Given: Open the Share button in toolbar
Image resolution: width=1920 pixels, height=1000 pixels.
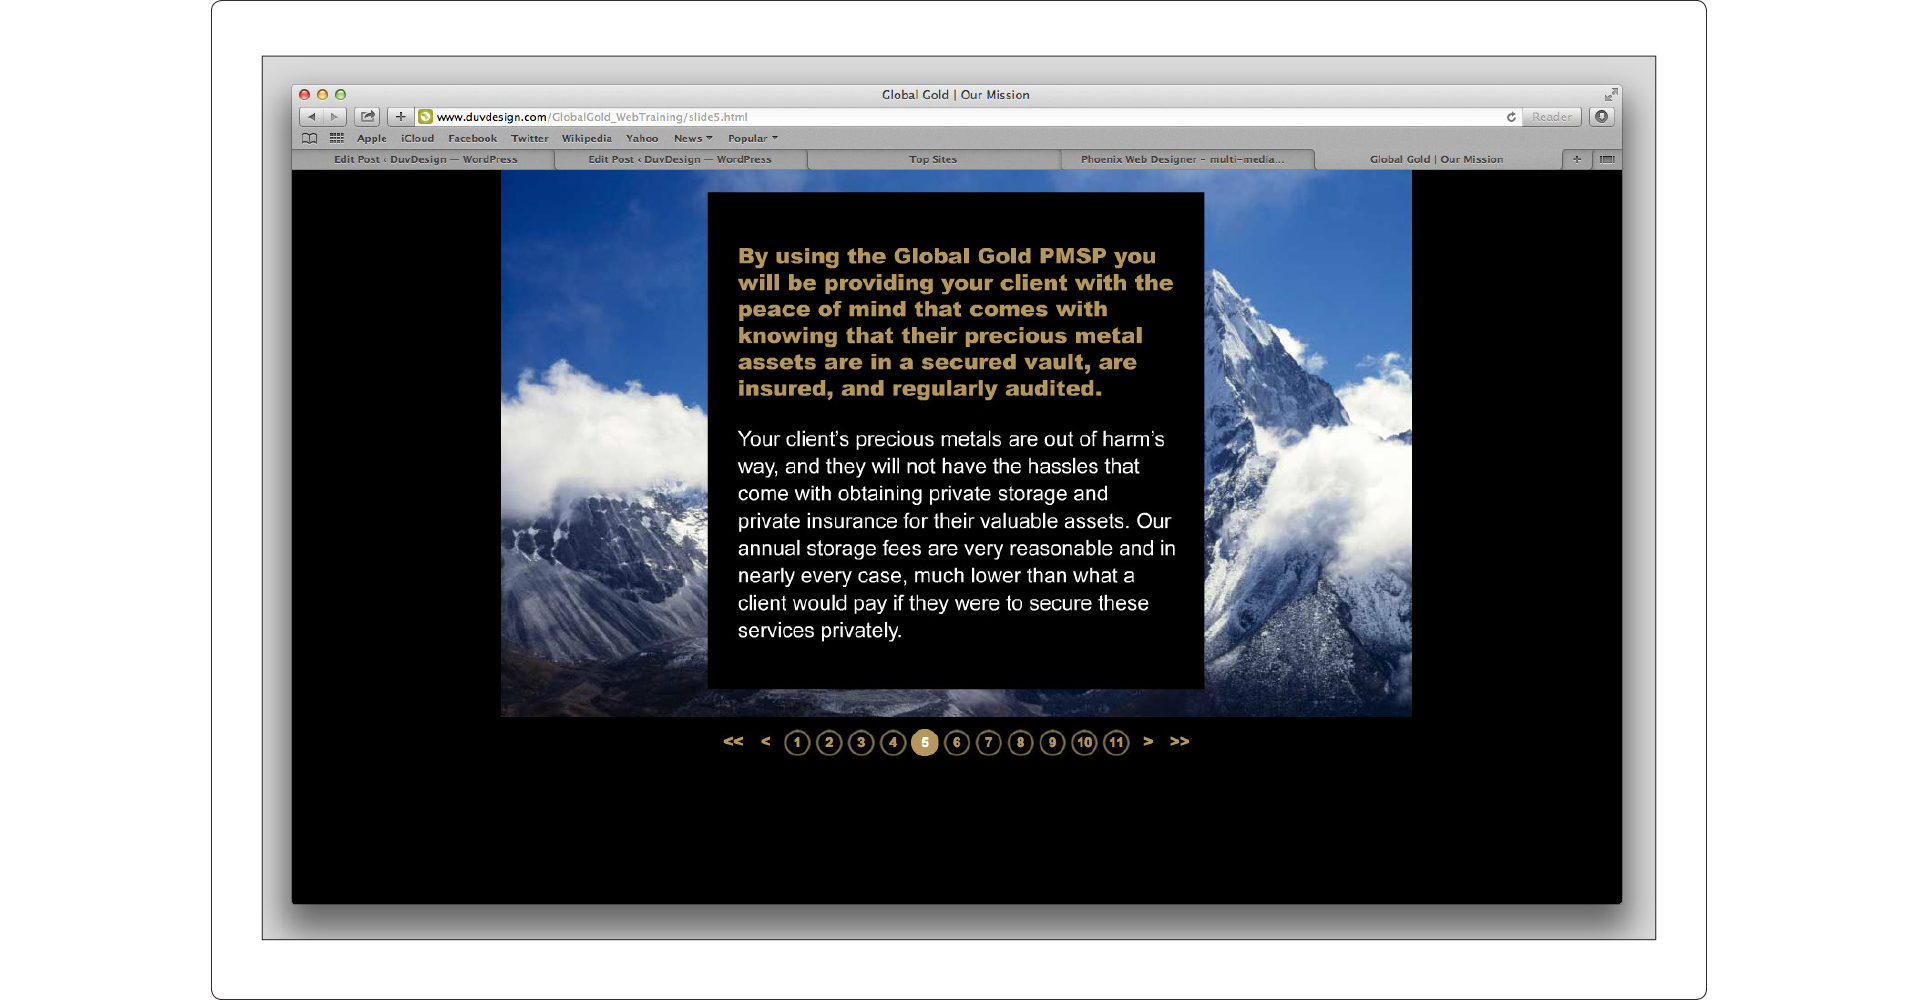Looking at the screenshot, I should click(367, 117).
